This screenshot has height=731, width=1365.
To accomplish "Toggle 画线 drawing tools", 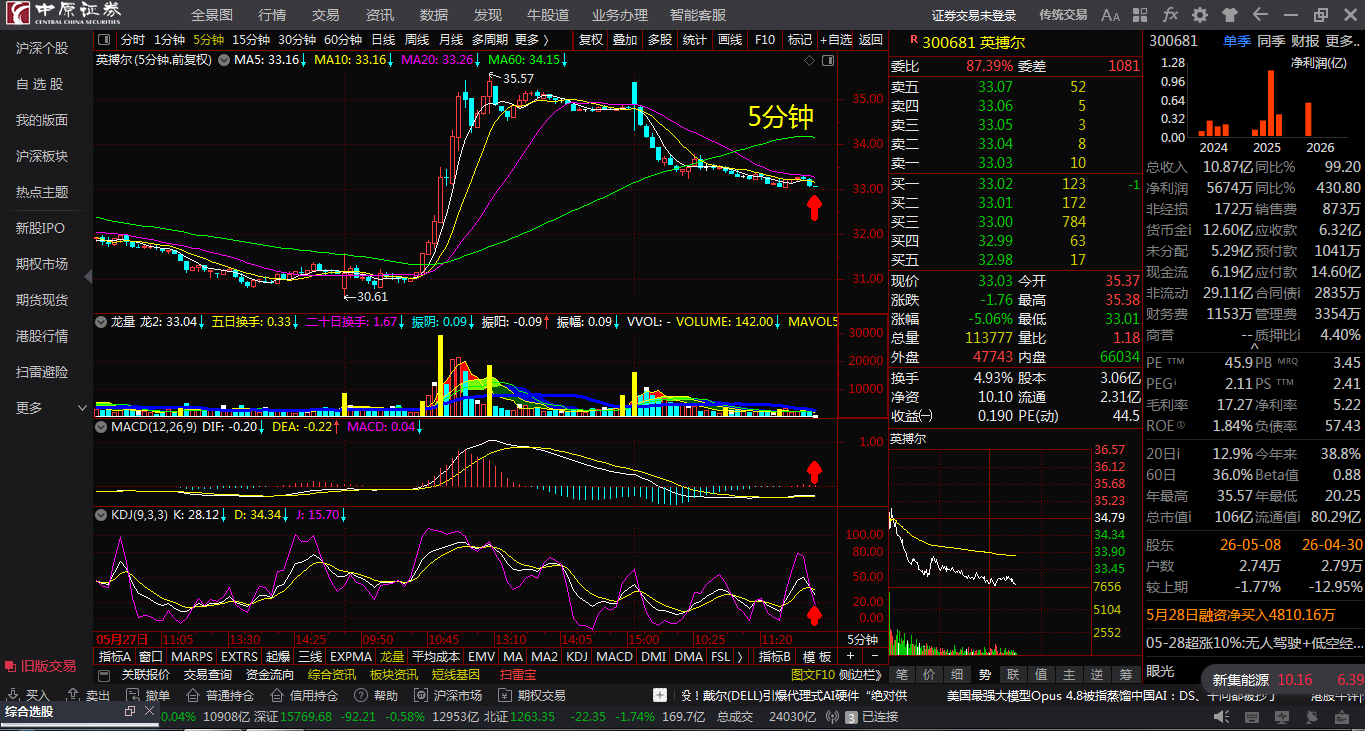I will 729,39.
